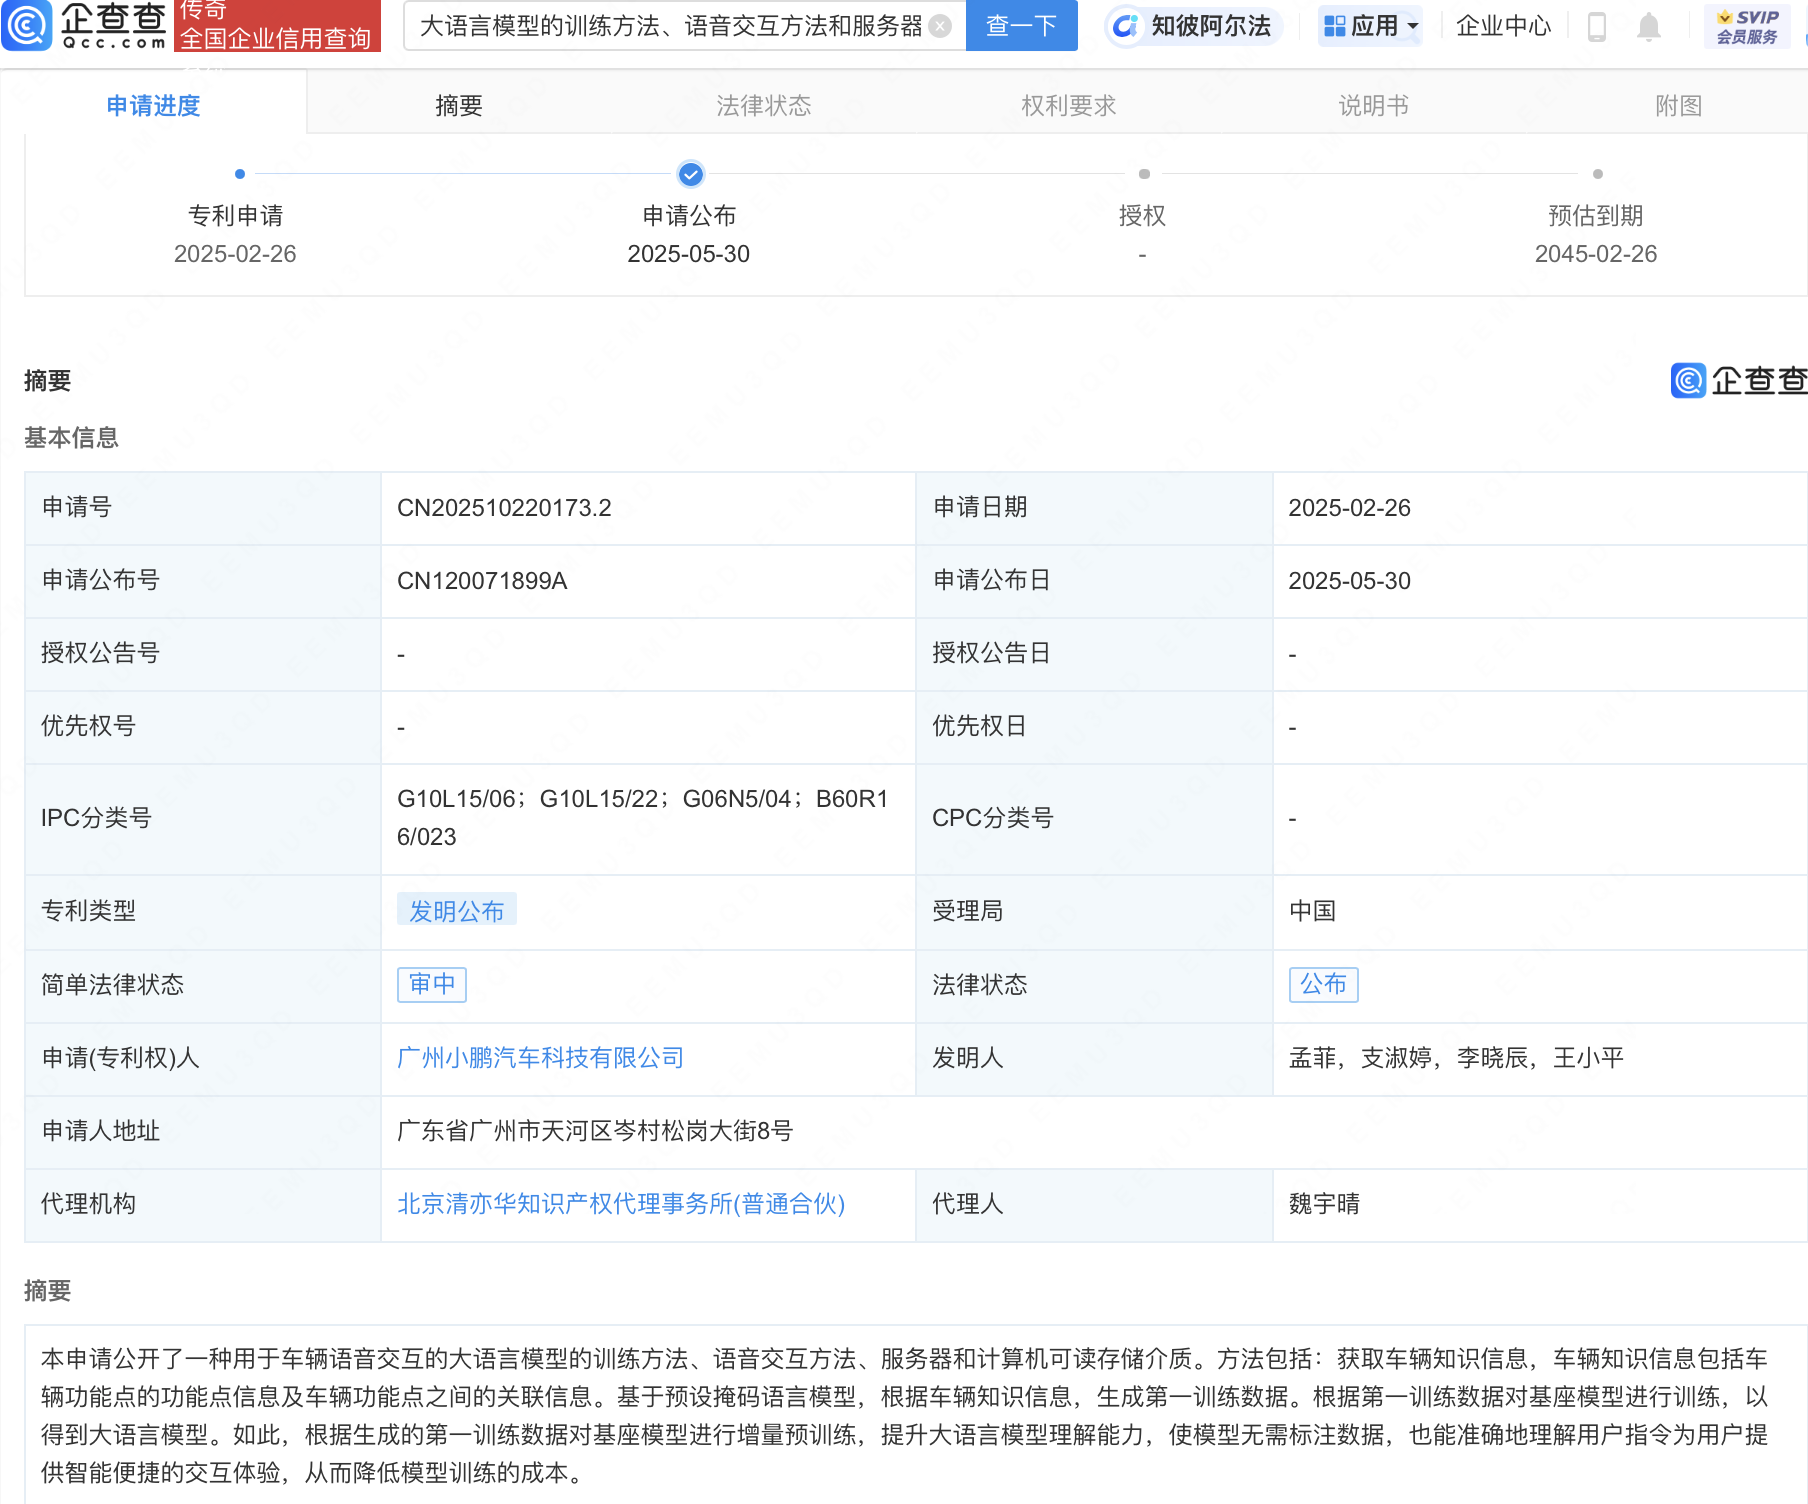Click the 公布 legal status tag
The image size is (1808, 1504).
pyautogui.click(x=1324, y=985)
